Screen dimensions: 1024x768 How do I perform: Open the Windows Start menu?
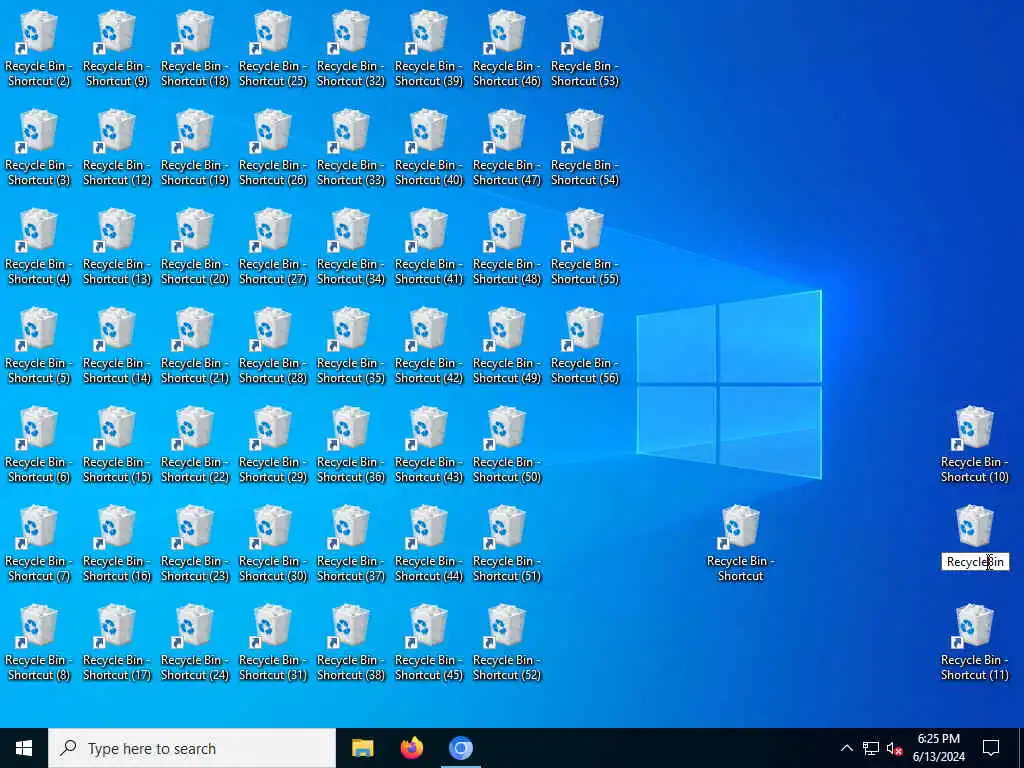24,748
